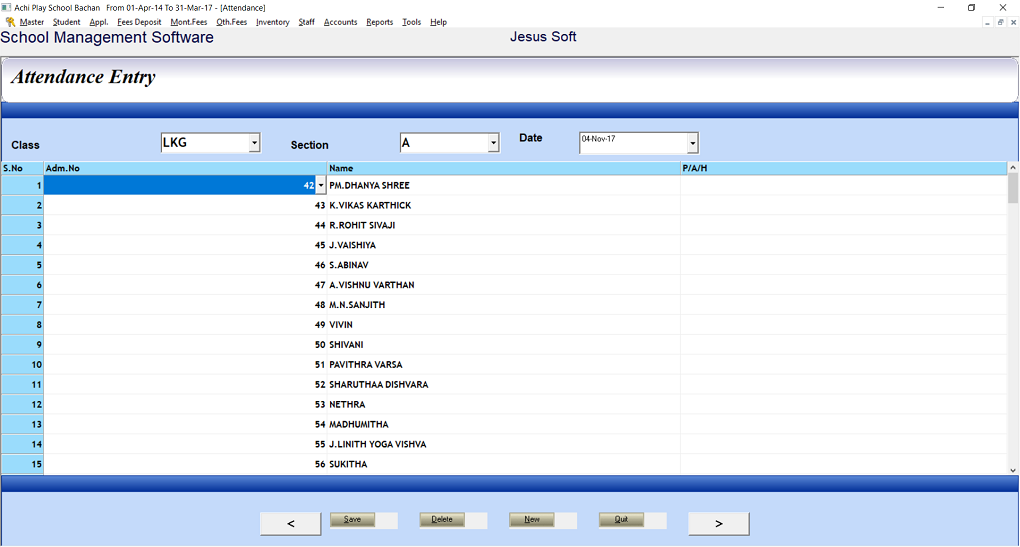Expand the Class dropdown showing LKG
The height and width of the screenshot is (547, 1020).
(254, 143)
